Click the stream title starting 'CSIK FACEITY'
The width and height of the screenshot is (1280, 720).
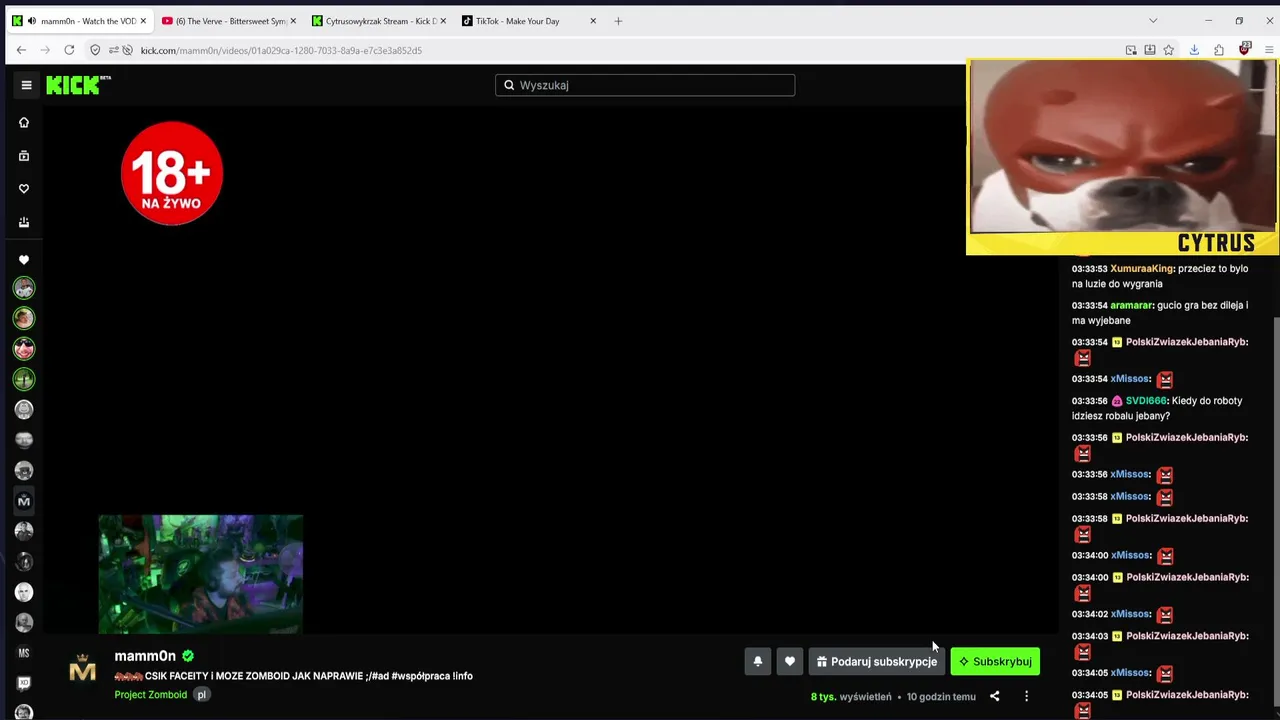(x=294, y=676)
